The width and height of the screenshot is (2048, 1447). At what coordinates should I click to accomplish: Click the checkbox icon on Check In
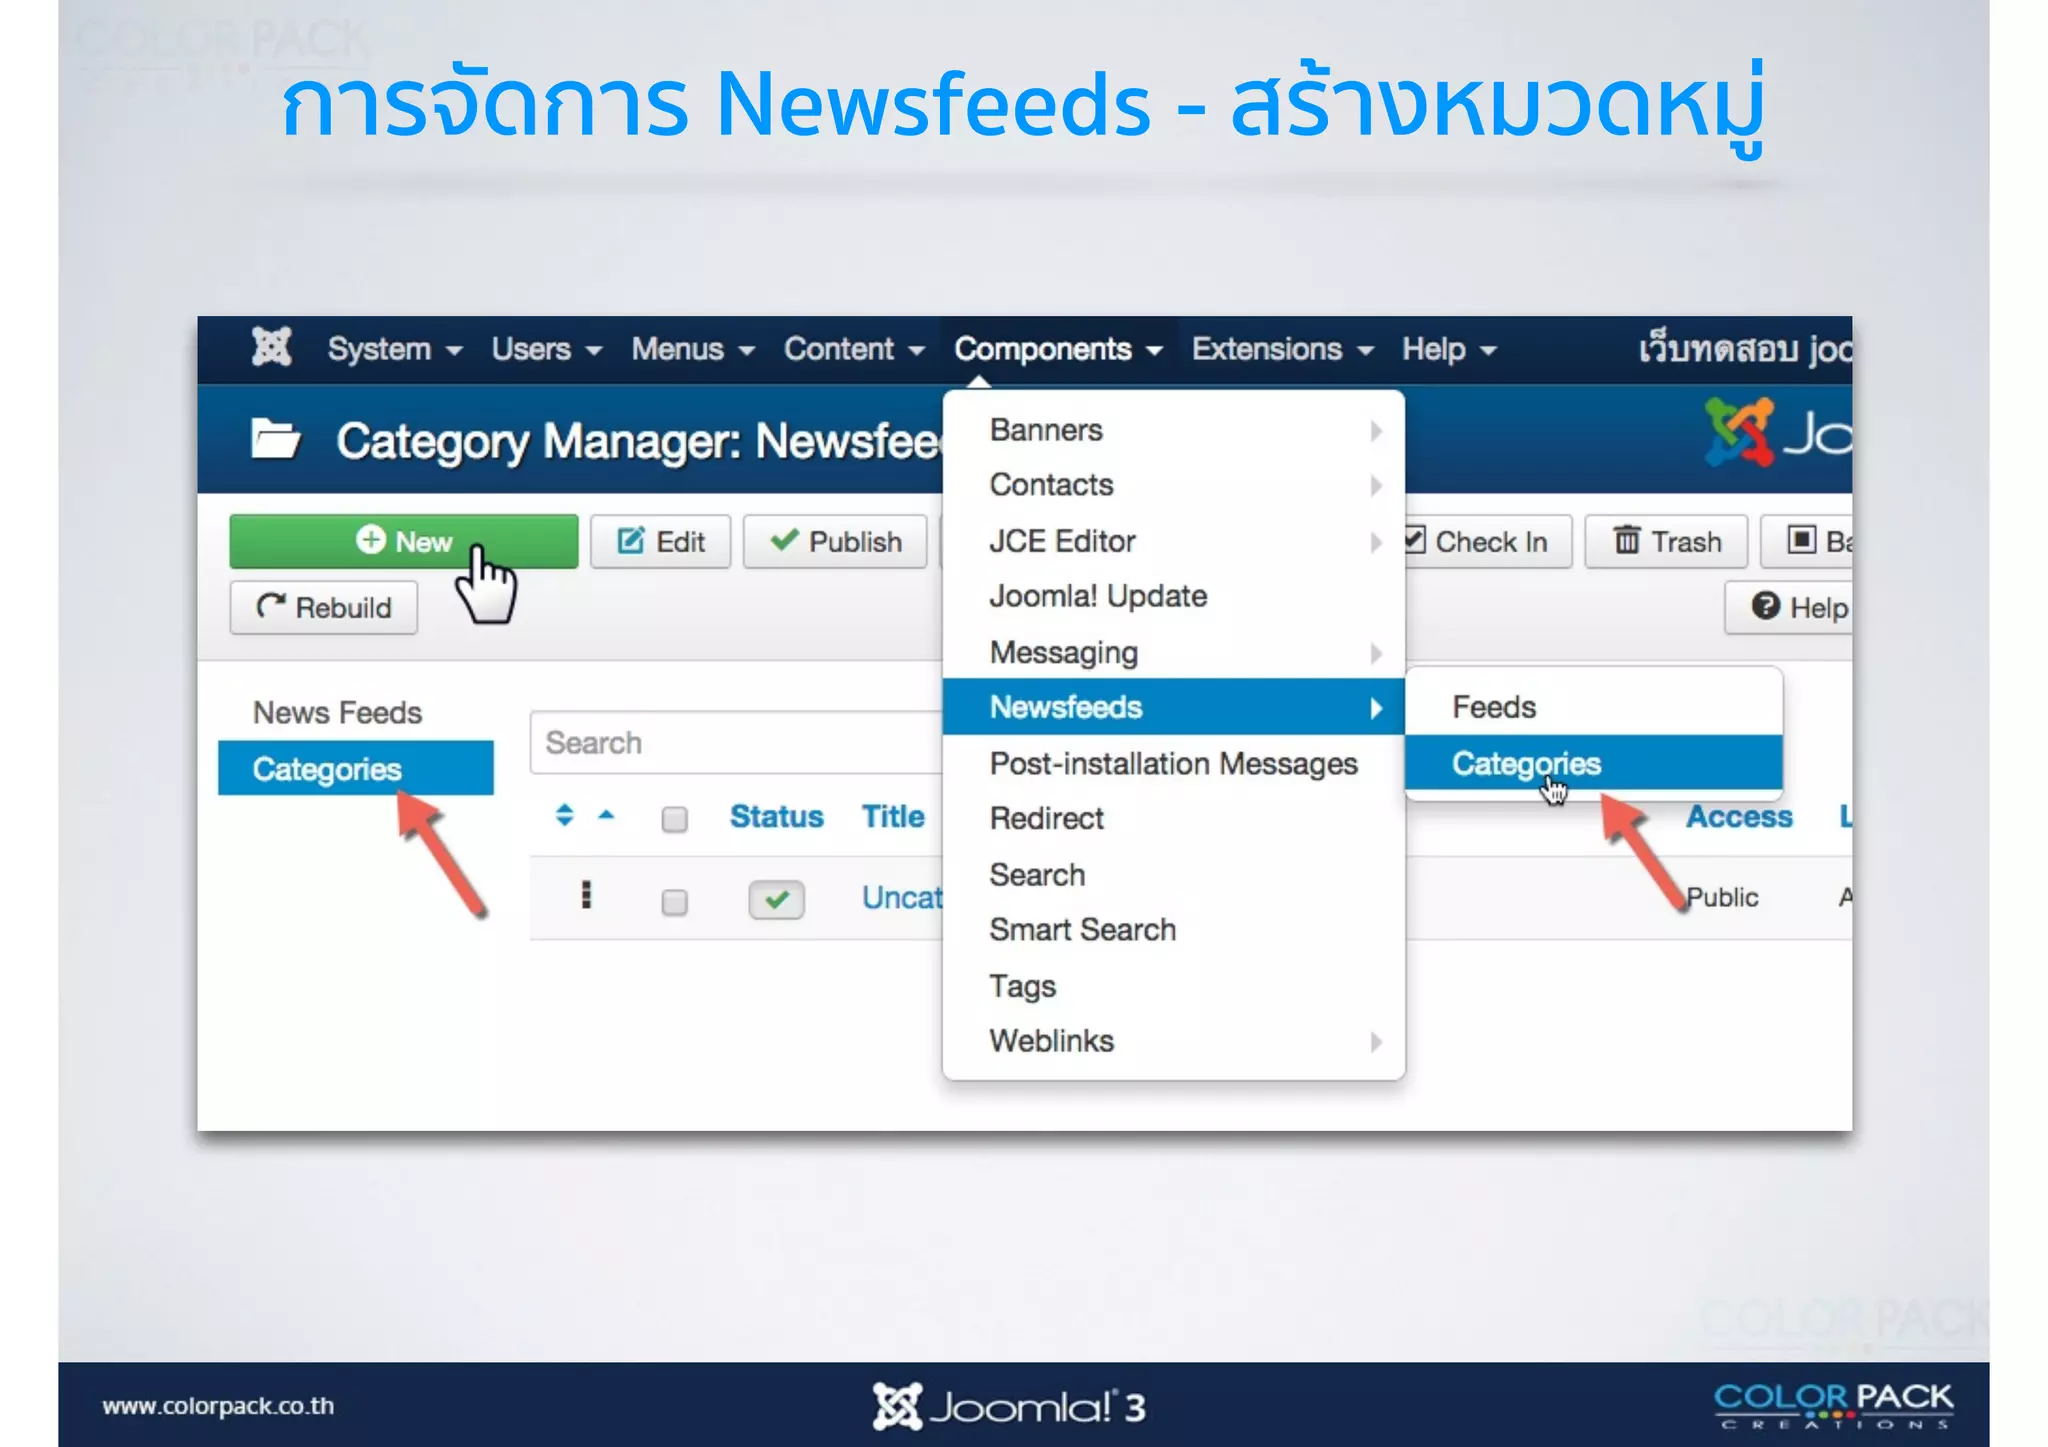[x=1414, y=540]
